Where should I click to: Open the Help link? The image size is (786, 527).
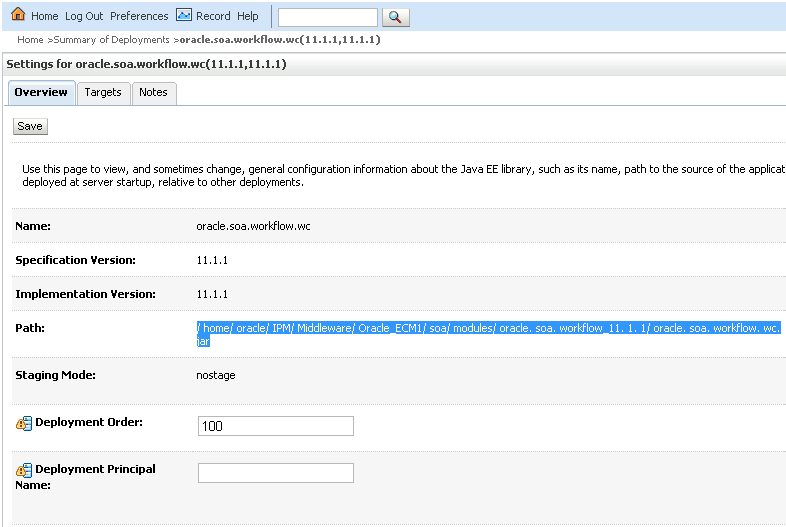coord(248,16)
